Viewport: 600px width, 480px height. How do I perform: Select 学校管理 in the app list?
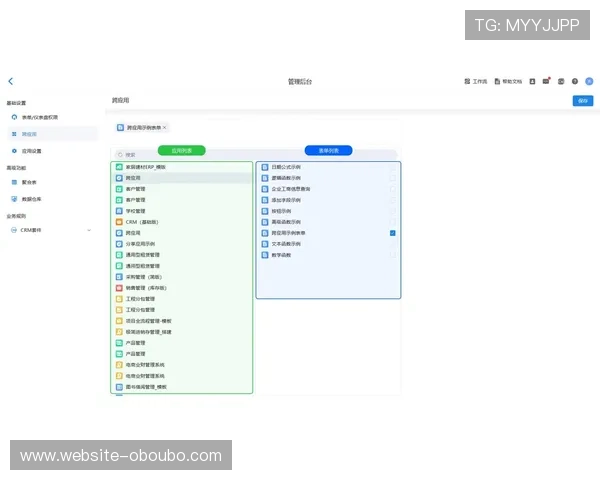[135, 211]
